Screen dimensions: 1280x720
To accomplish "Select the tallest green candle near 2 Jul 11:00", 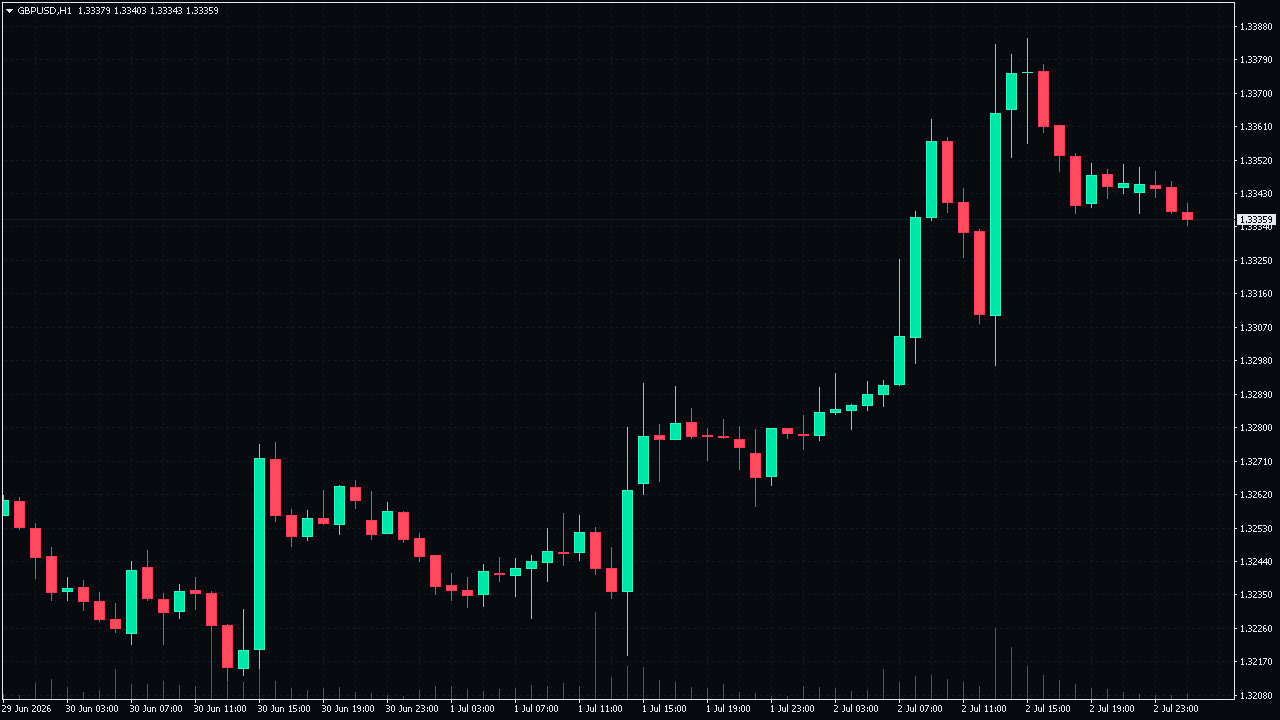I will 995,214.
